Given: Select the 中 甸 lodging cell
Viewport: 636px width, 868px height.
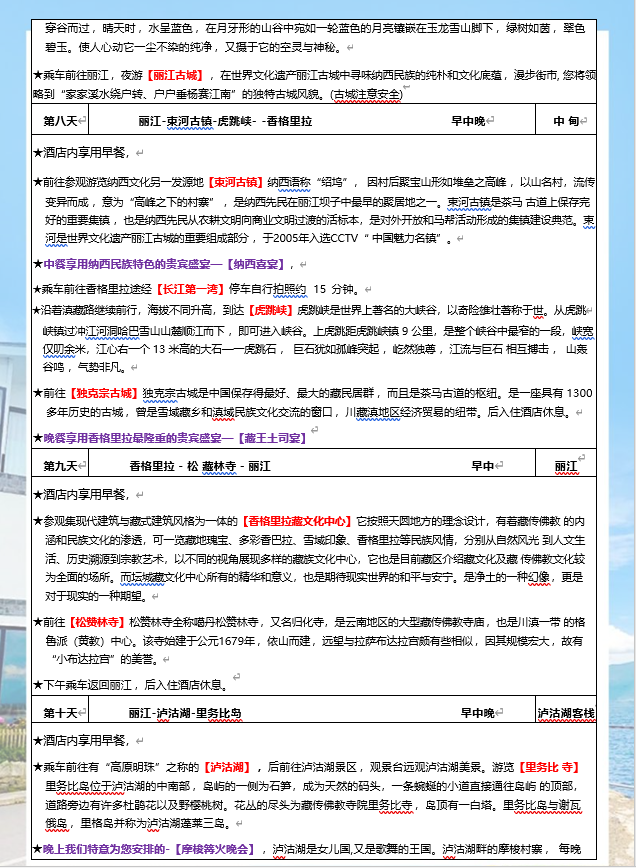Looking at the screenshot, I should click(x=566, y=120).
